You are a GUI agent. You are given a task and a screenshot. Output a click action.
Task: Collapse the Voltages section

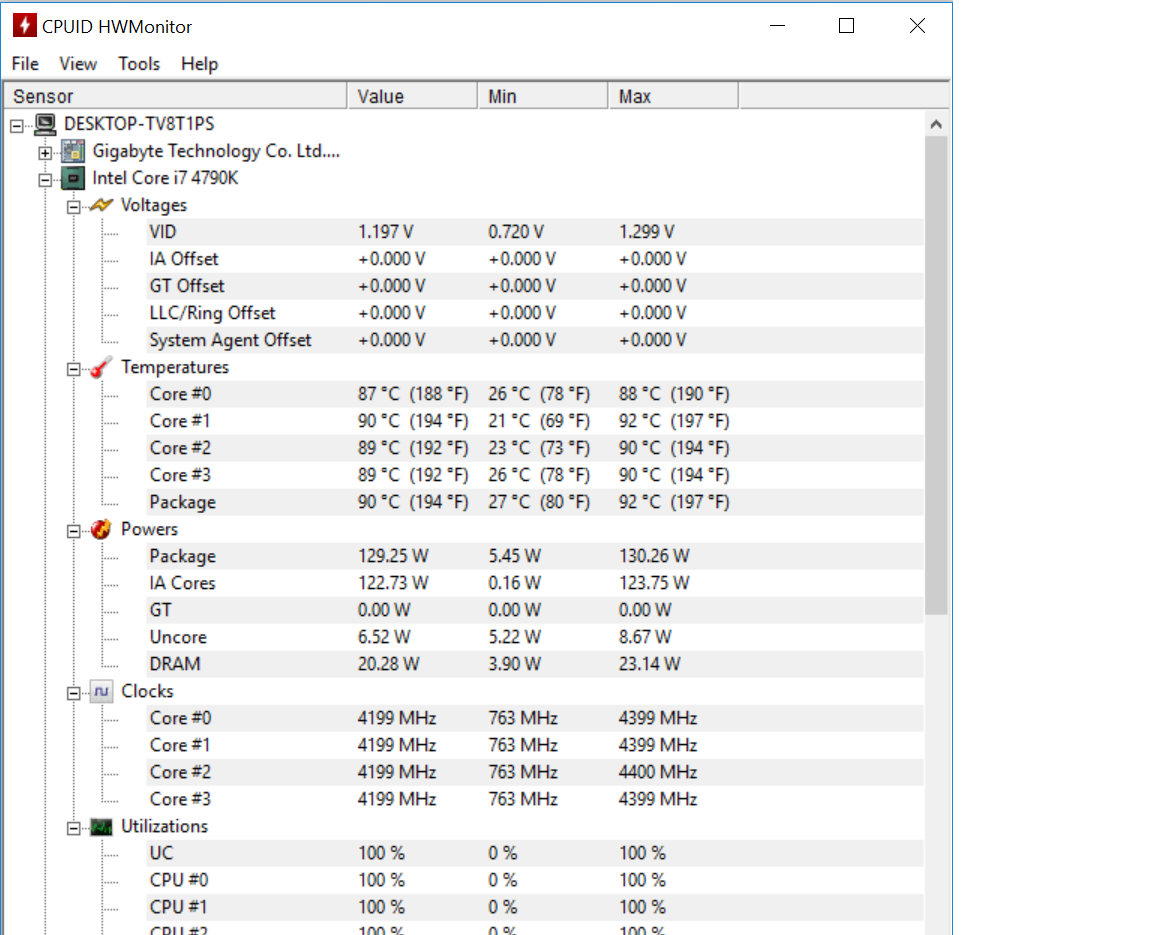pyautogui.click(x=73, y=207)
